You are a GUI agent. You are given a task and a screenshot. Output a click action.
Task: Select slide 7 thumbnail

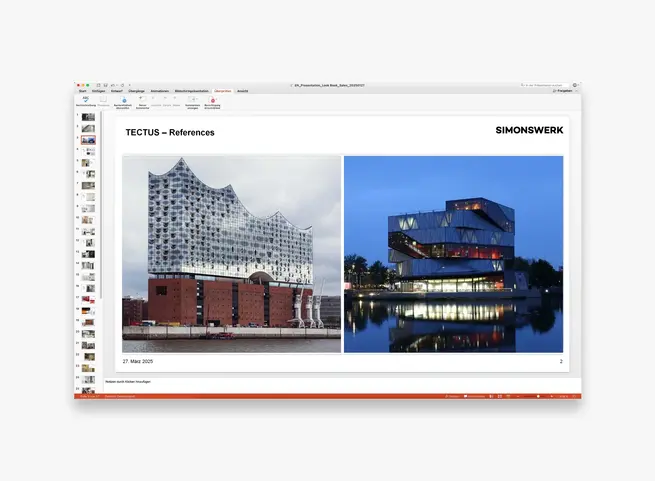point(88,186)
